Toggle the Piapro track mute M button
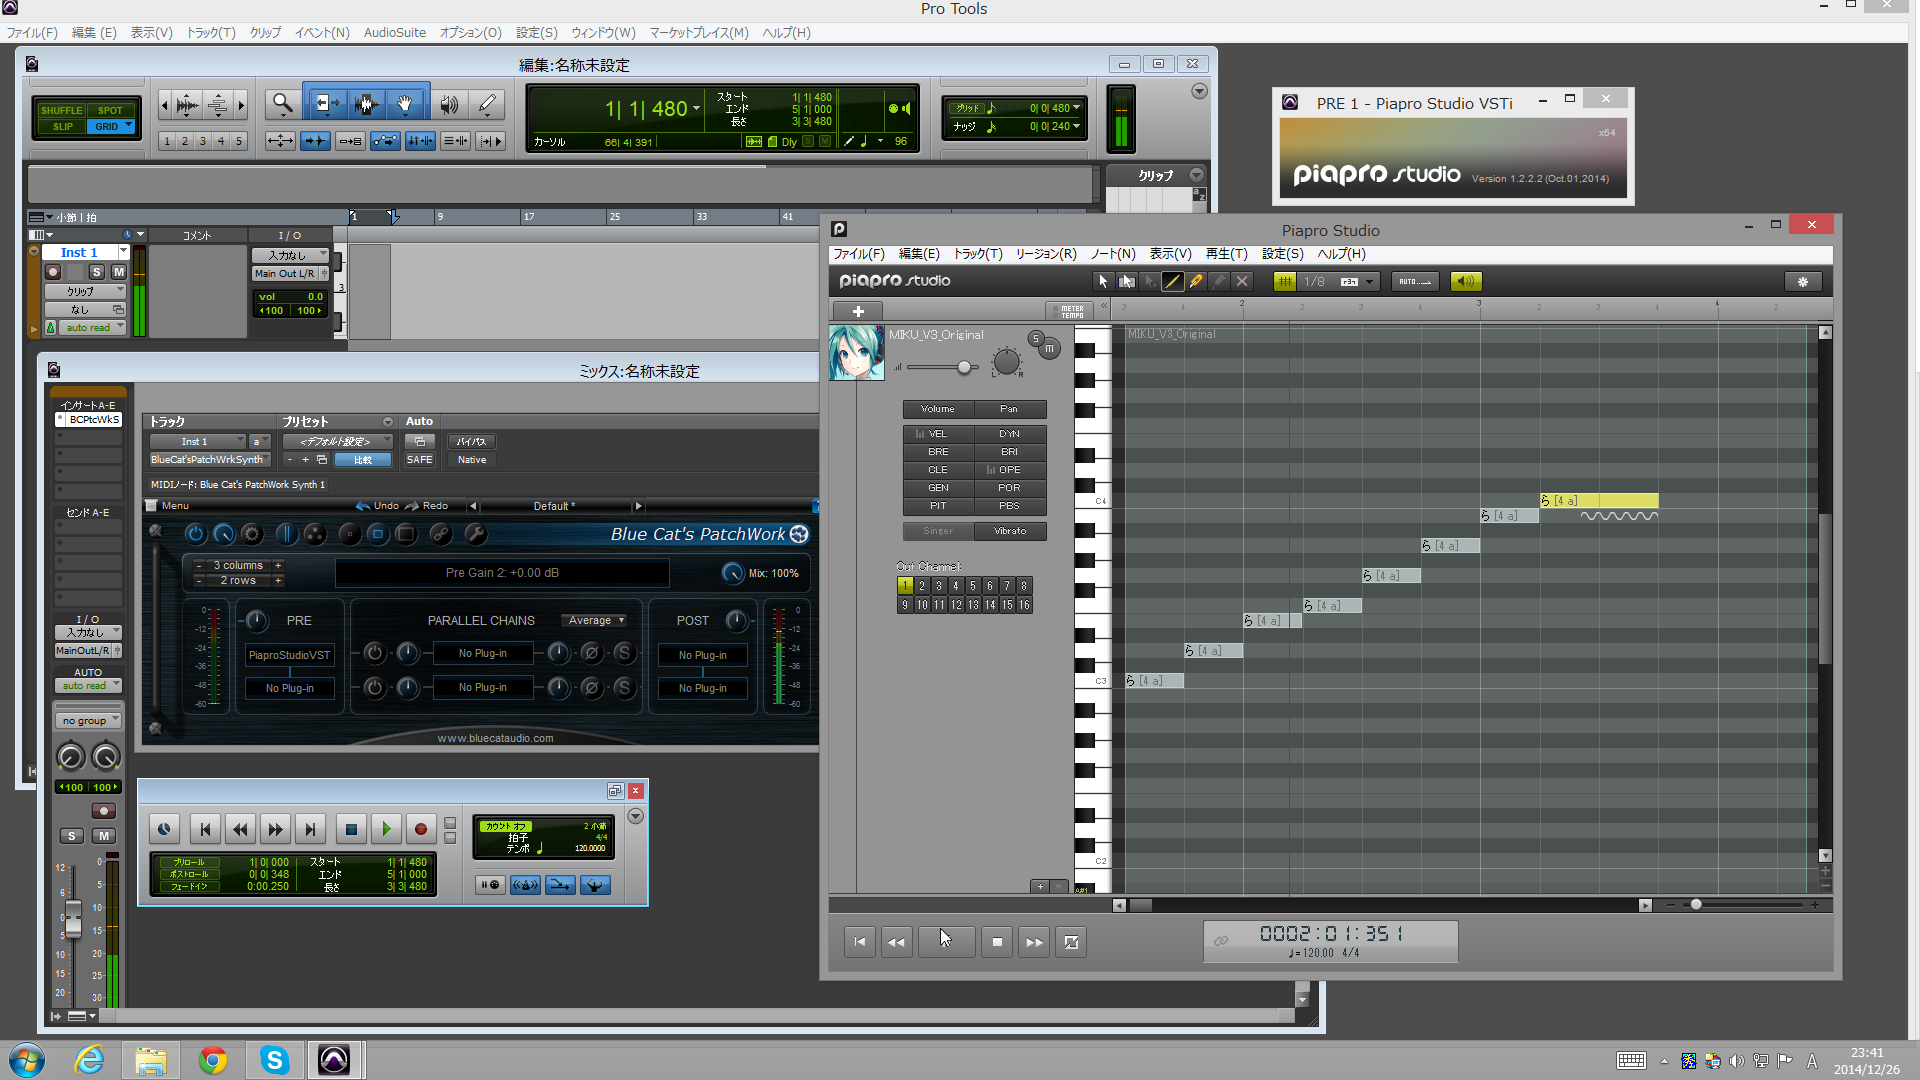This screenshot has width=1920, height=1080. 1049,349
